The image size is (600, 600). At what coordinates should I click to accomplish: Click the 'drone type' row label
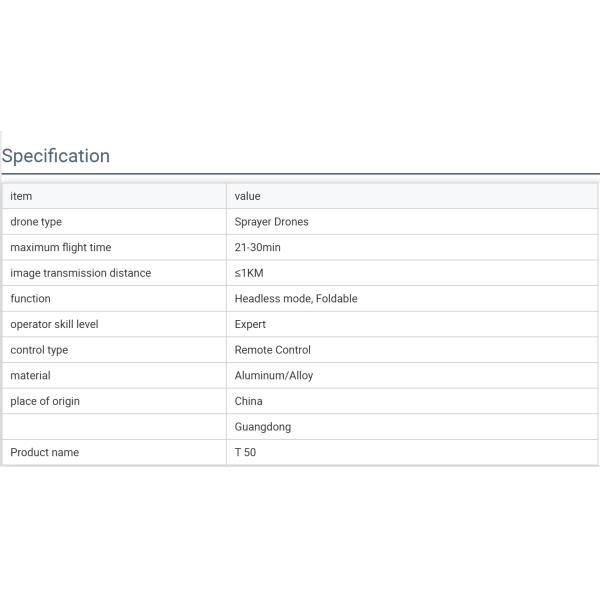click(x=36, y=222)
